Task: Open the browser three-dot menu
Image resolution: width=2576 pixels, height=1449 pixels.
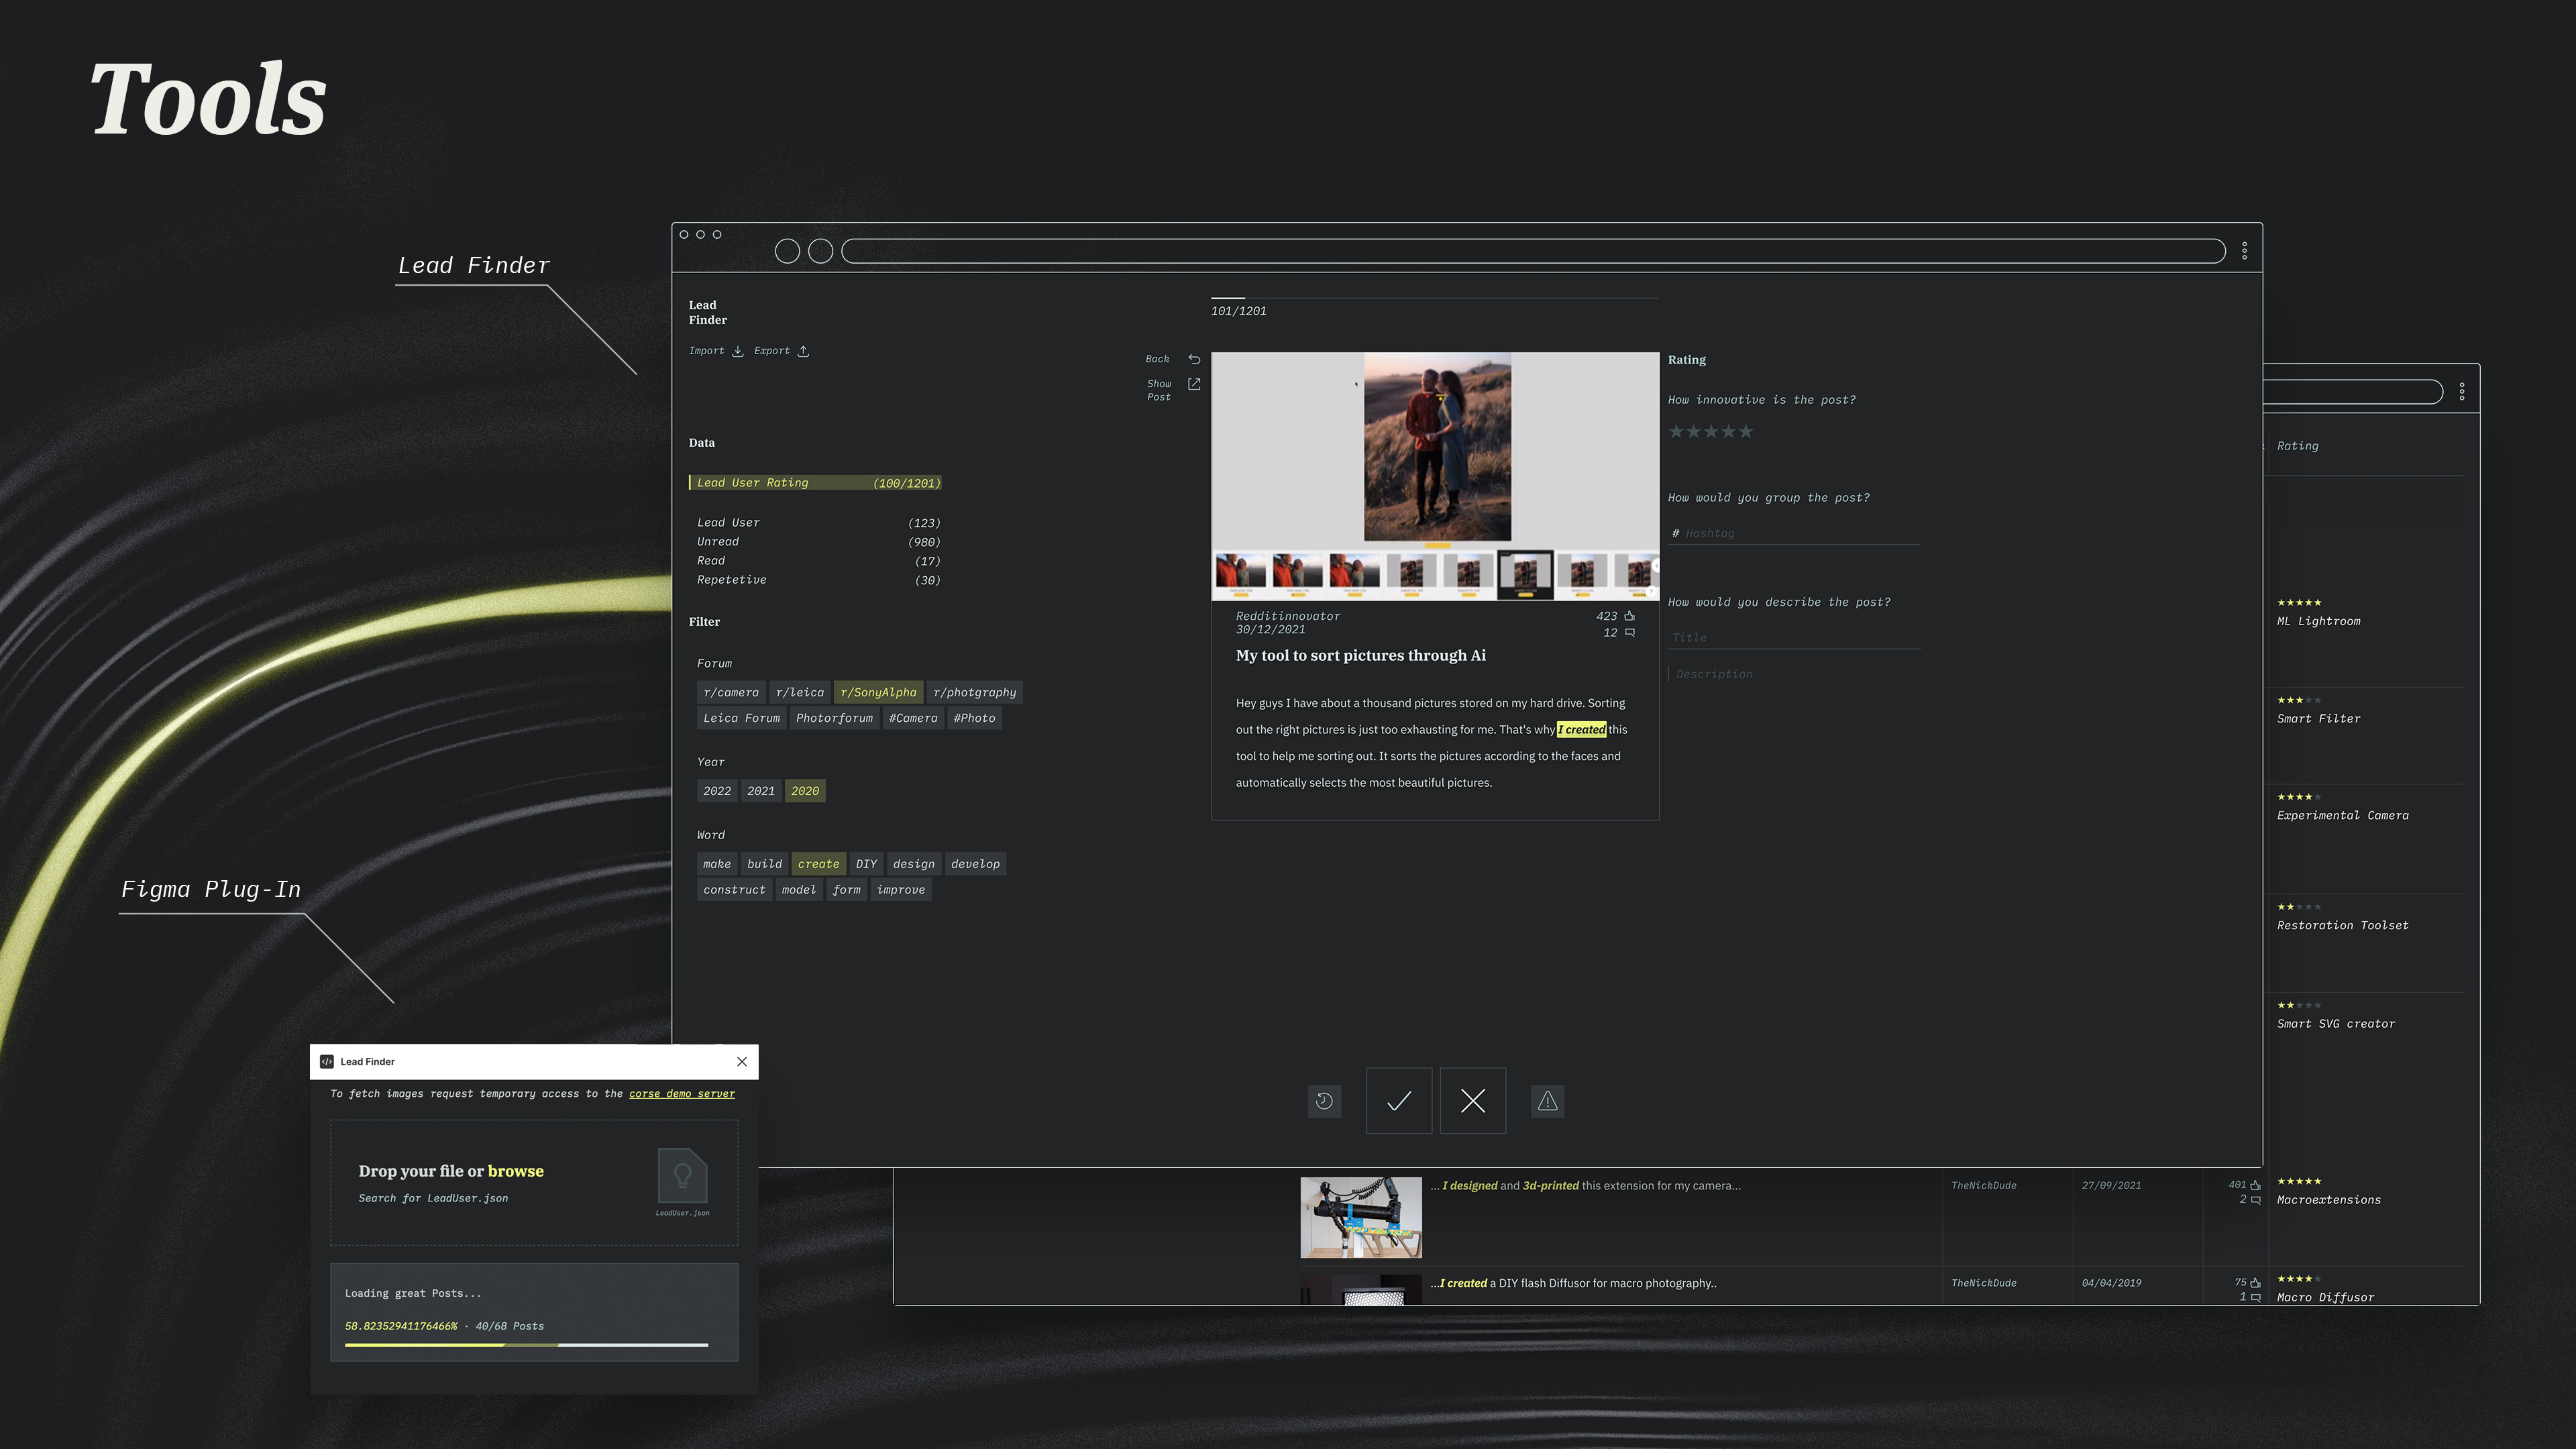Action: click(2244, 251)
